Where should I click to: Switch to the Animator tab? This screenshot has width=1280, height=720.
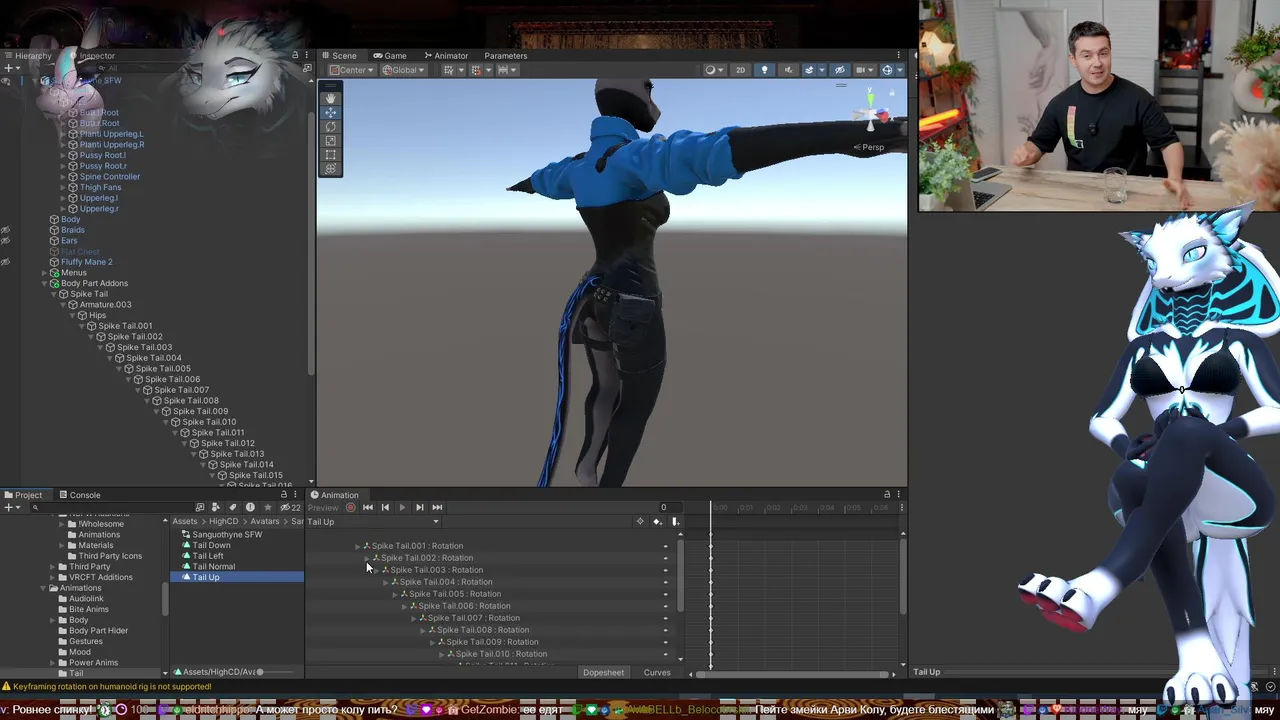coord(445,56)
